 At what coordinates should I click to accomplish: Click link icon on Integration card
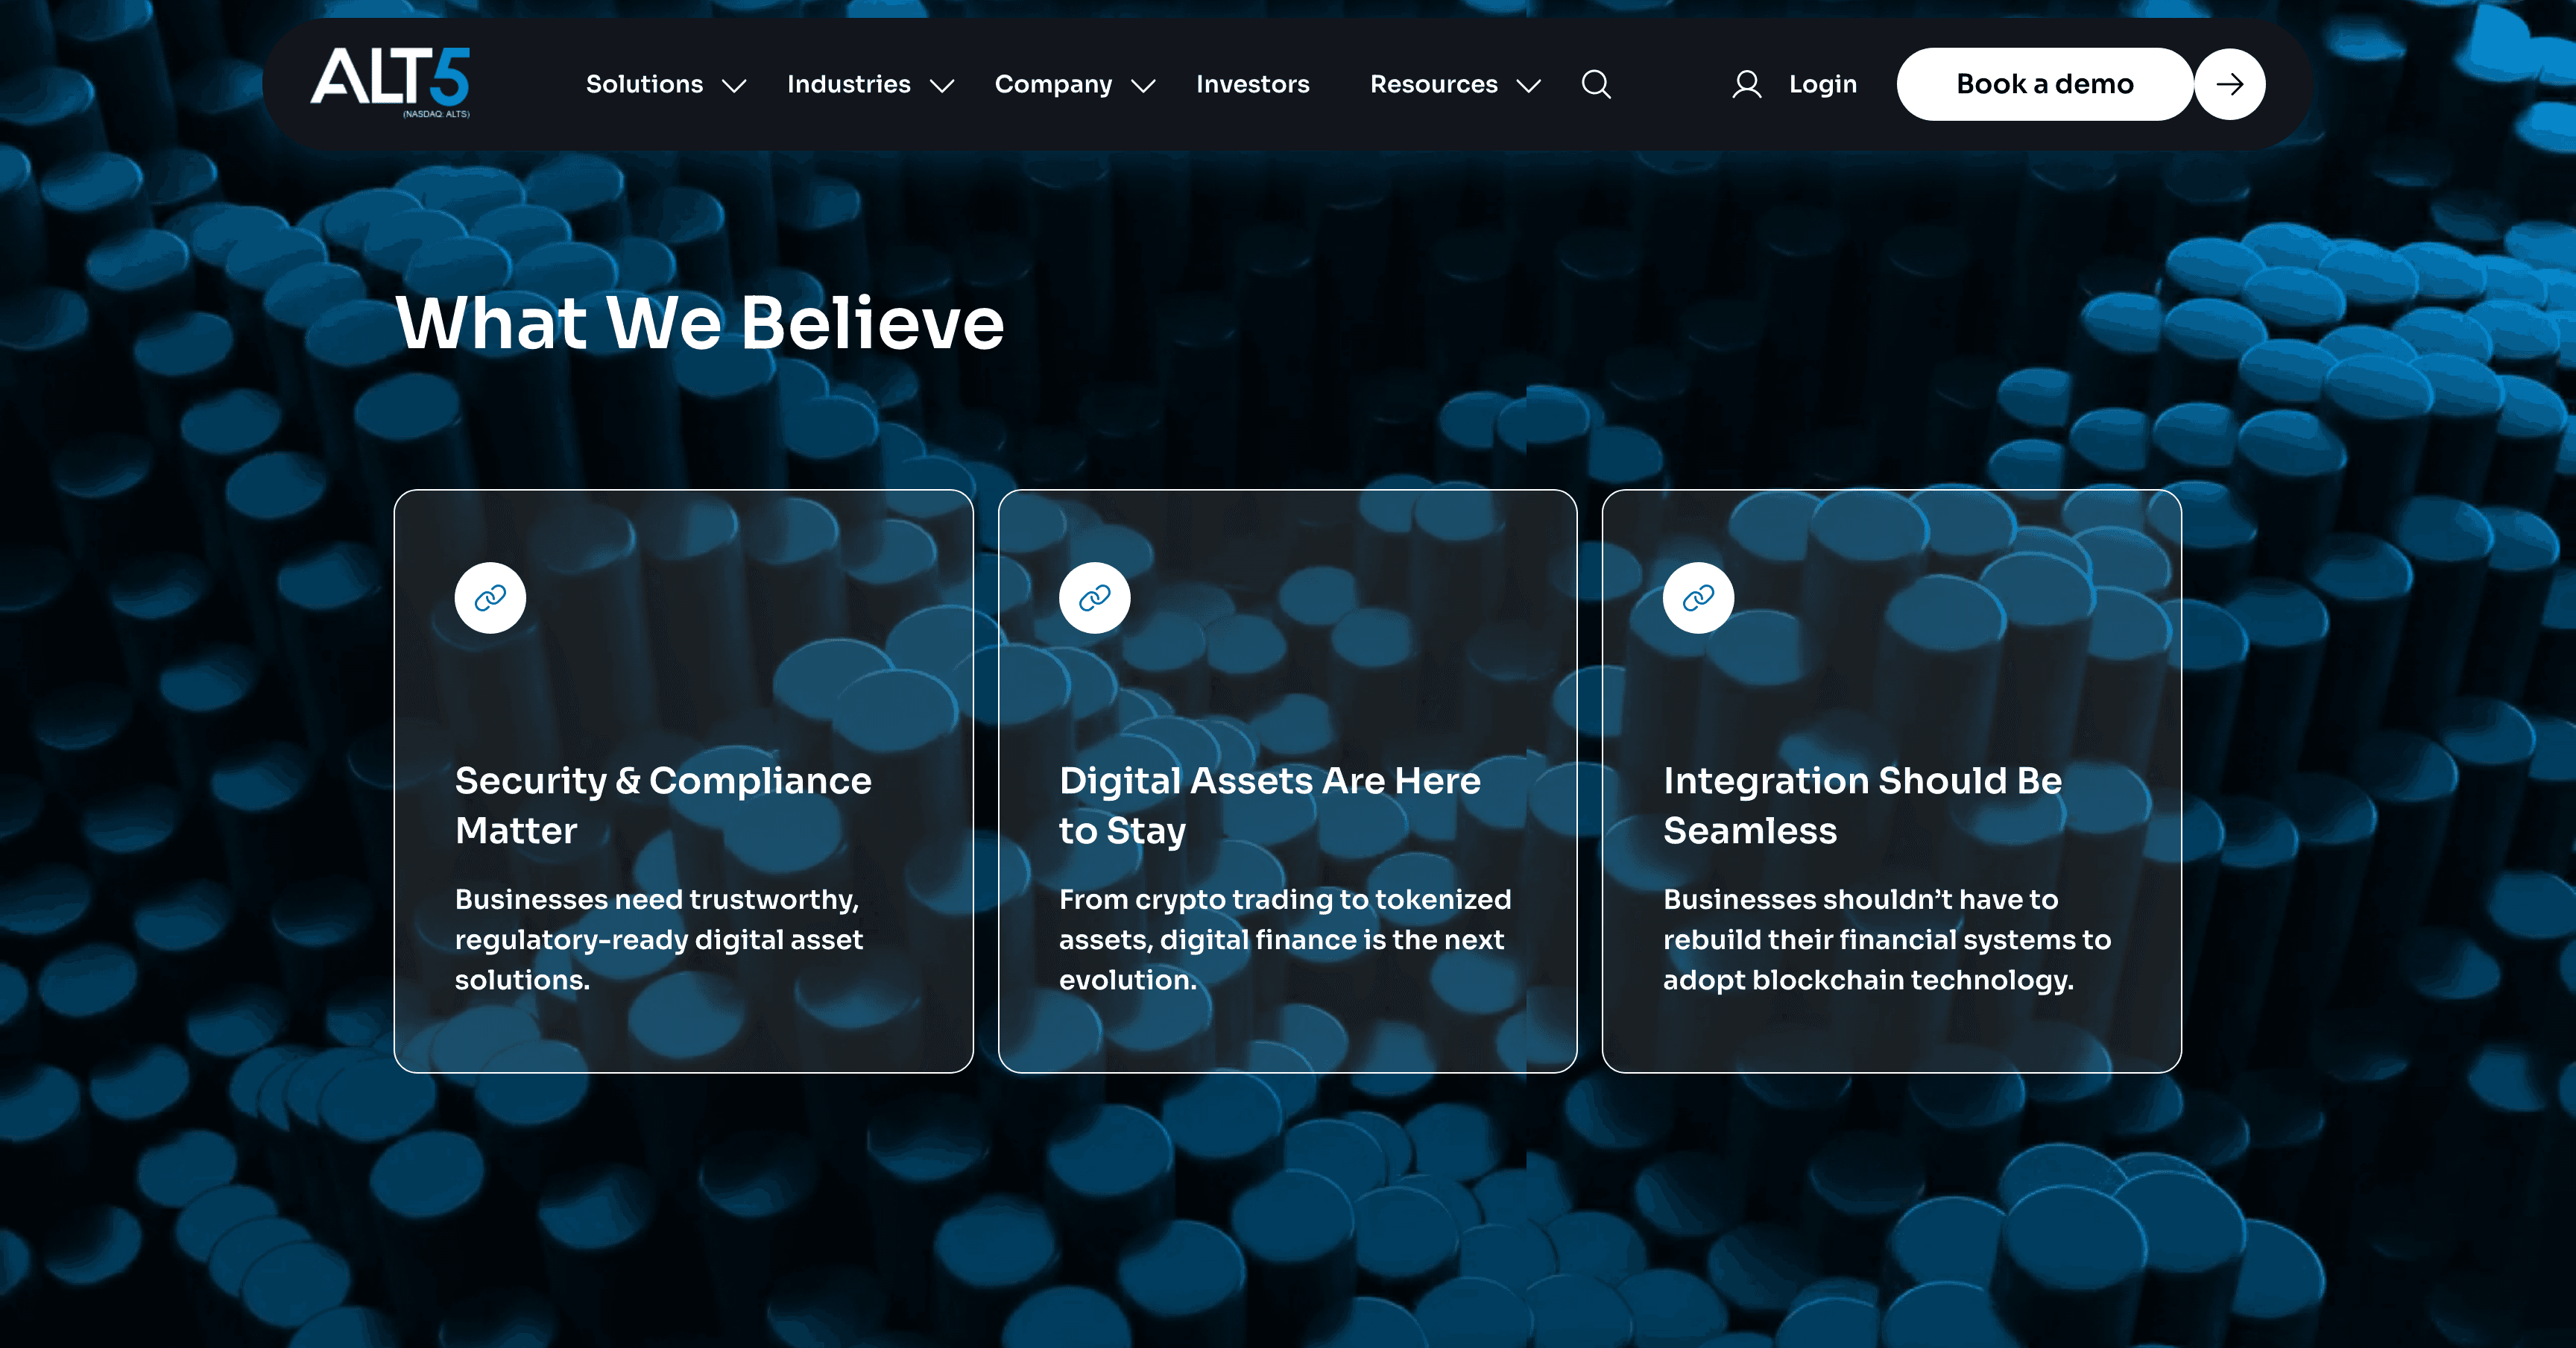coord(1698,598)
